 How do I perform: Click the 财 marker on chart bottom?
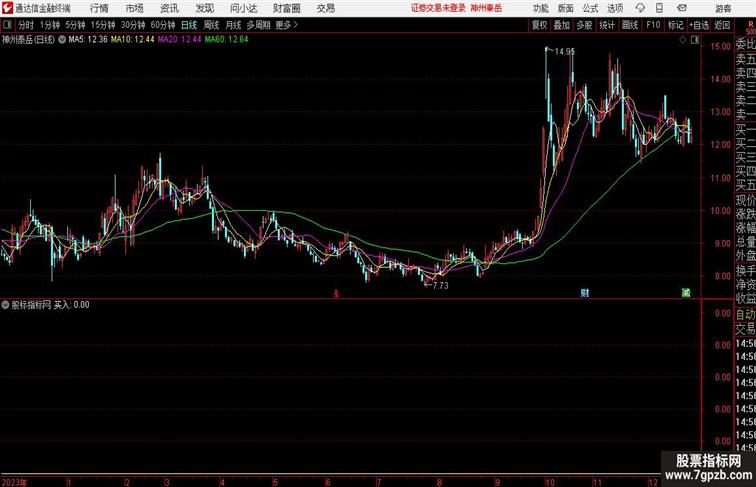(x=585, y=293)
